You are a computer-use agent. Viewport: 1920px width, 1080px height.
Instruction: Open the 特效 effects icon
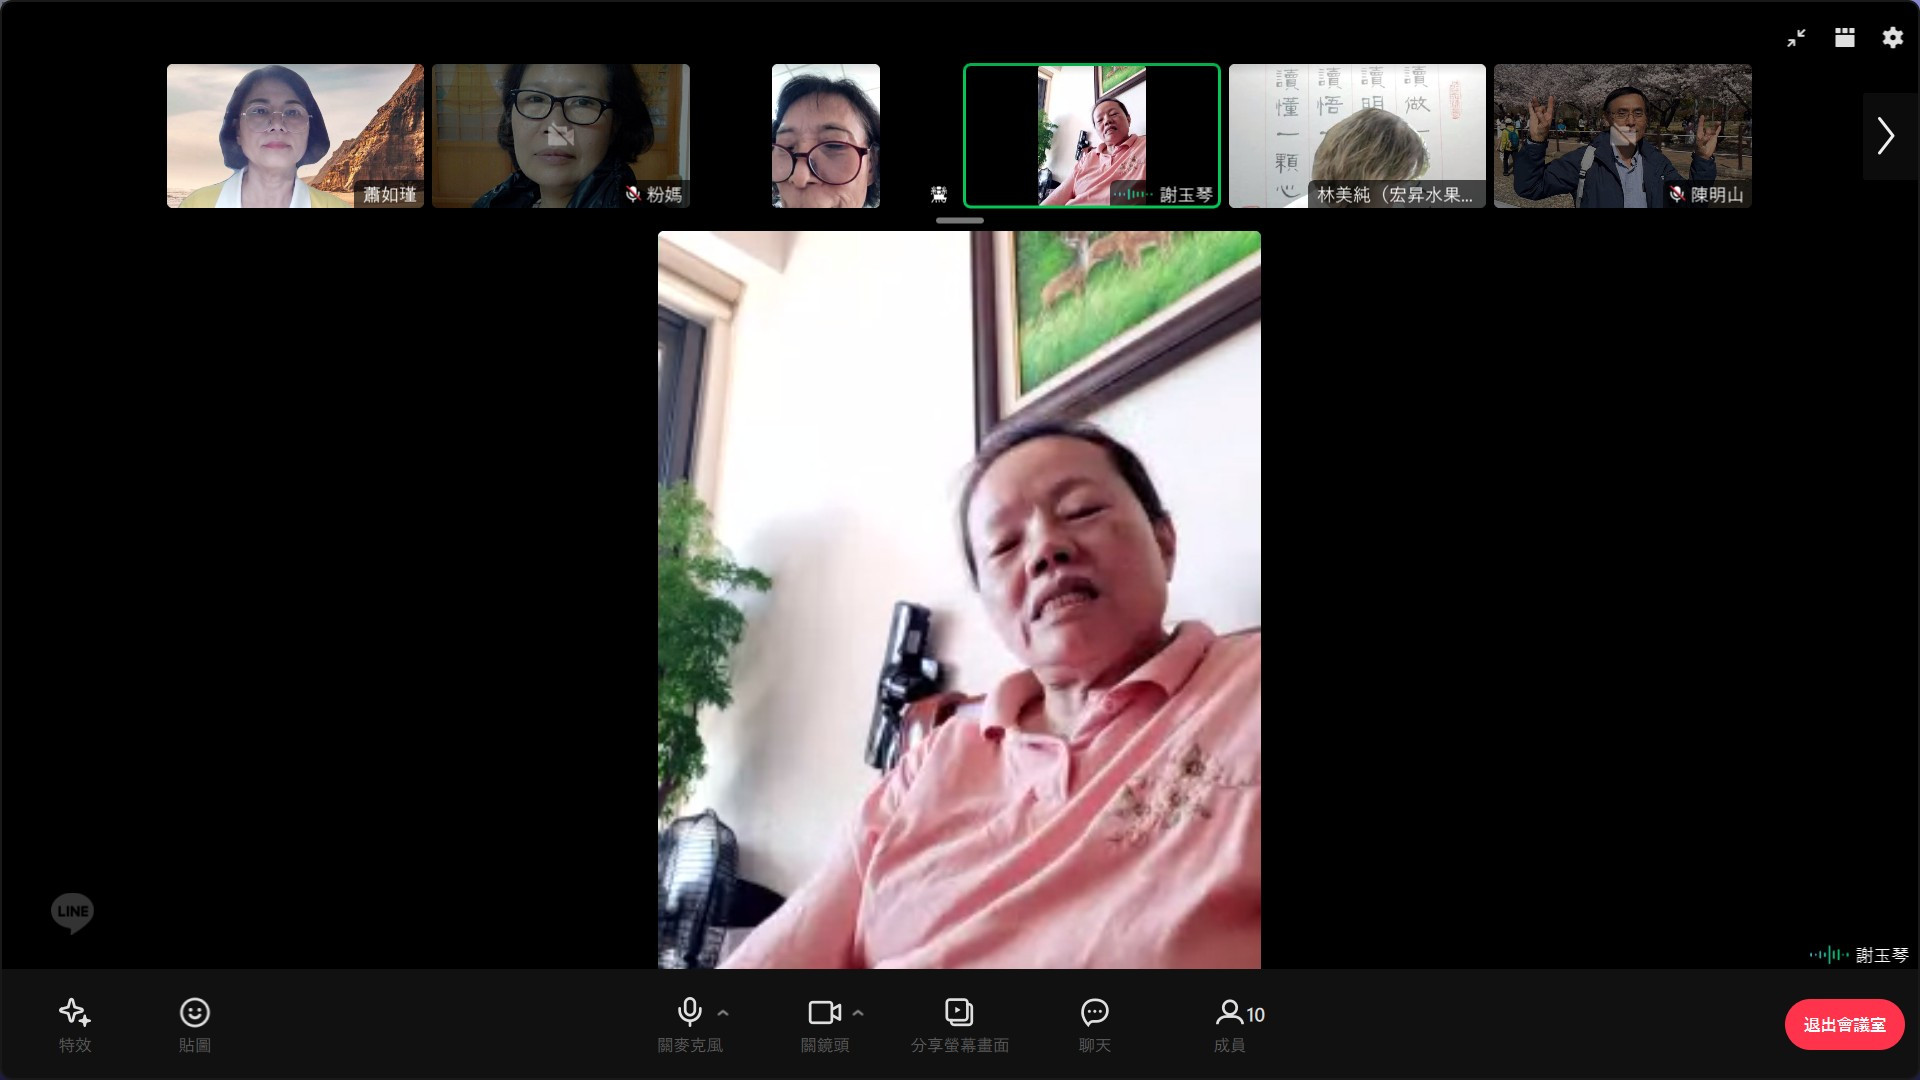click(x=75, y=1013)
